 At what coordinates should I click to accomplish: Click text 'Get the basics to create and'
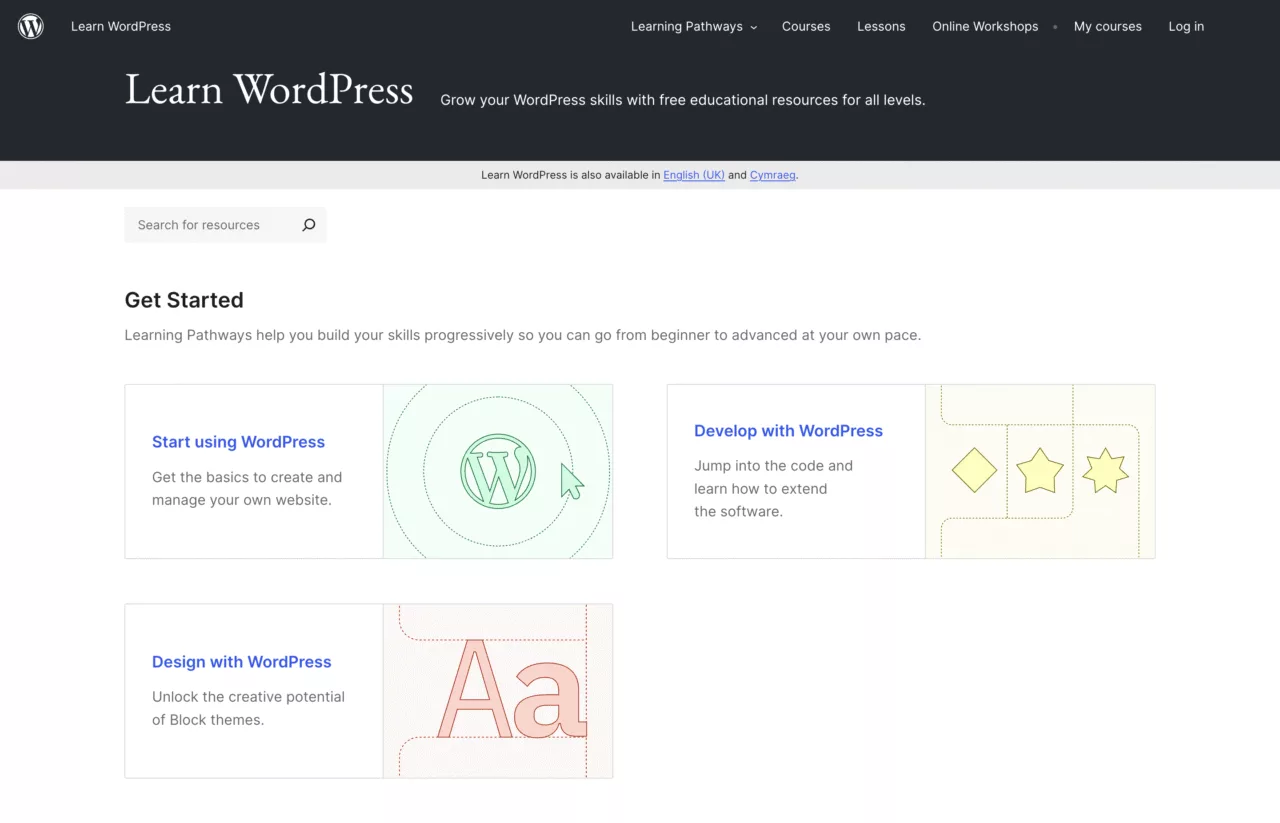pyautogui.click(x=247, y=477)
